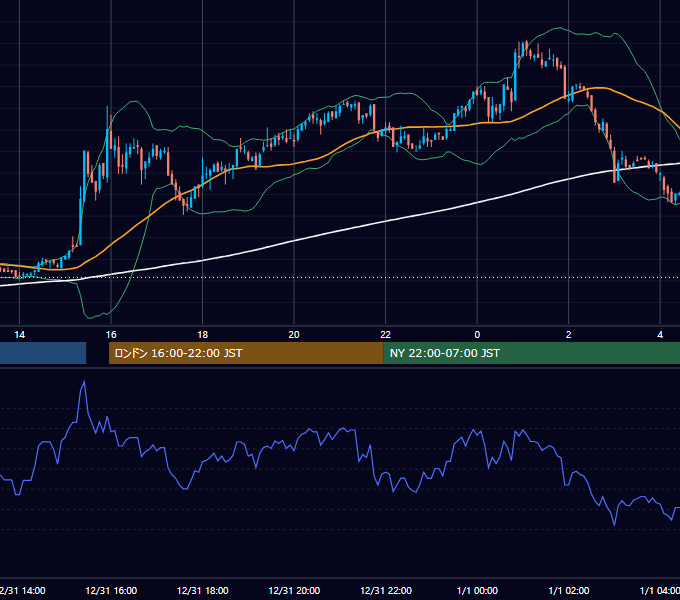Click the 12/31 18:00 date label
680x600 pixels.
(203, 590)
